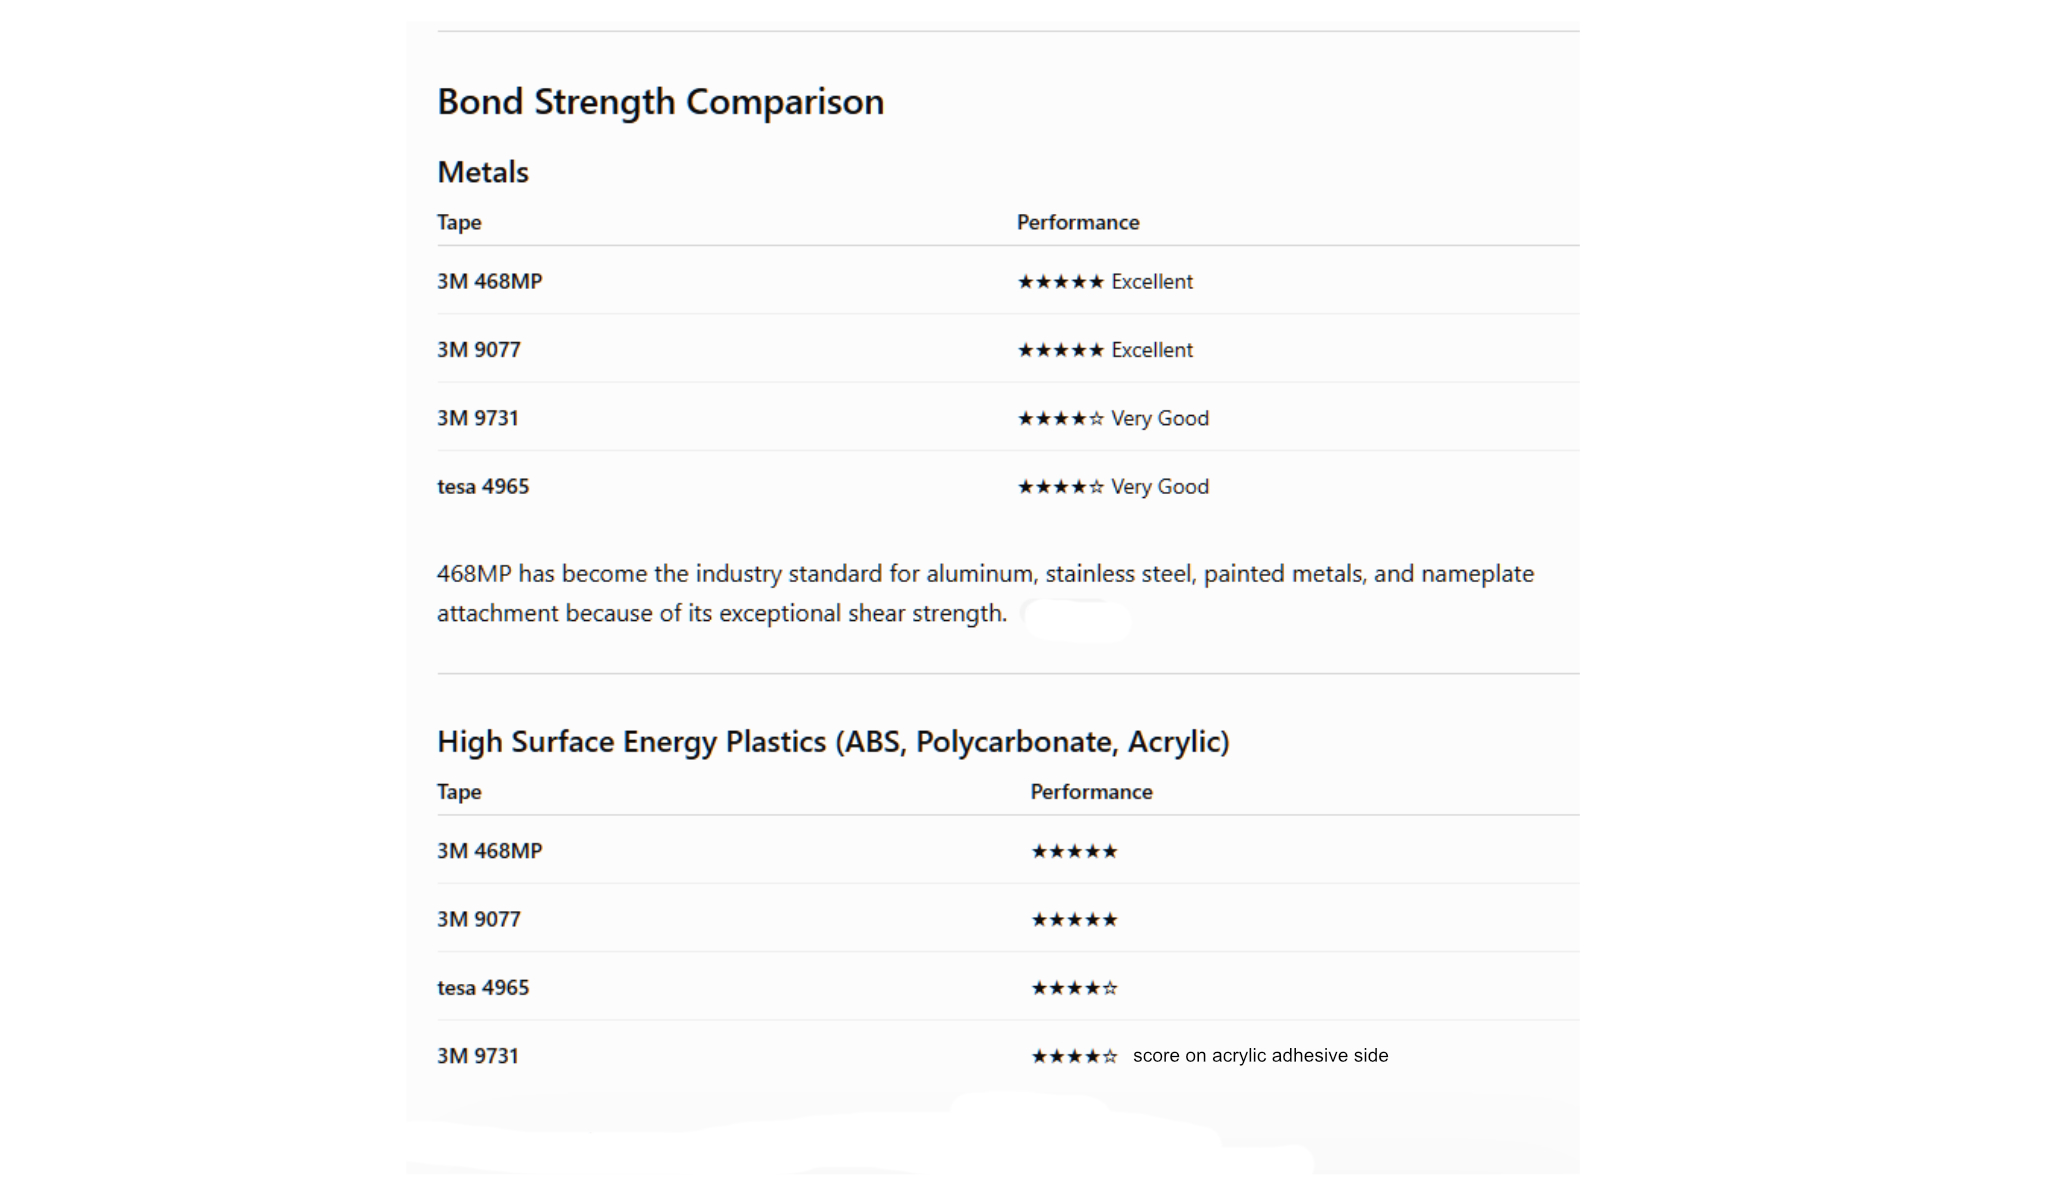Screen dimensions: 2048x1200
Task: Select 3M 468MP row in Metals table
Action: point(1008,281)
